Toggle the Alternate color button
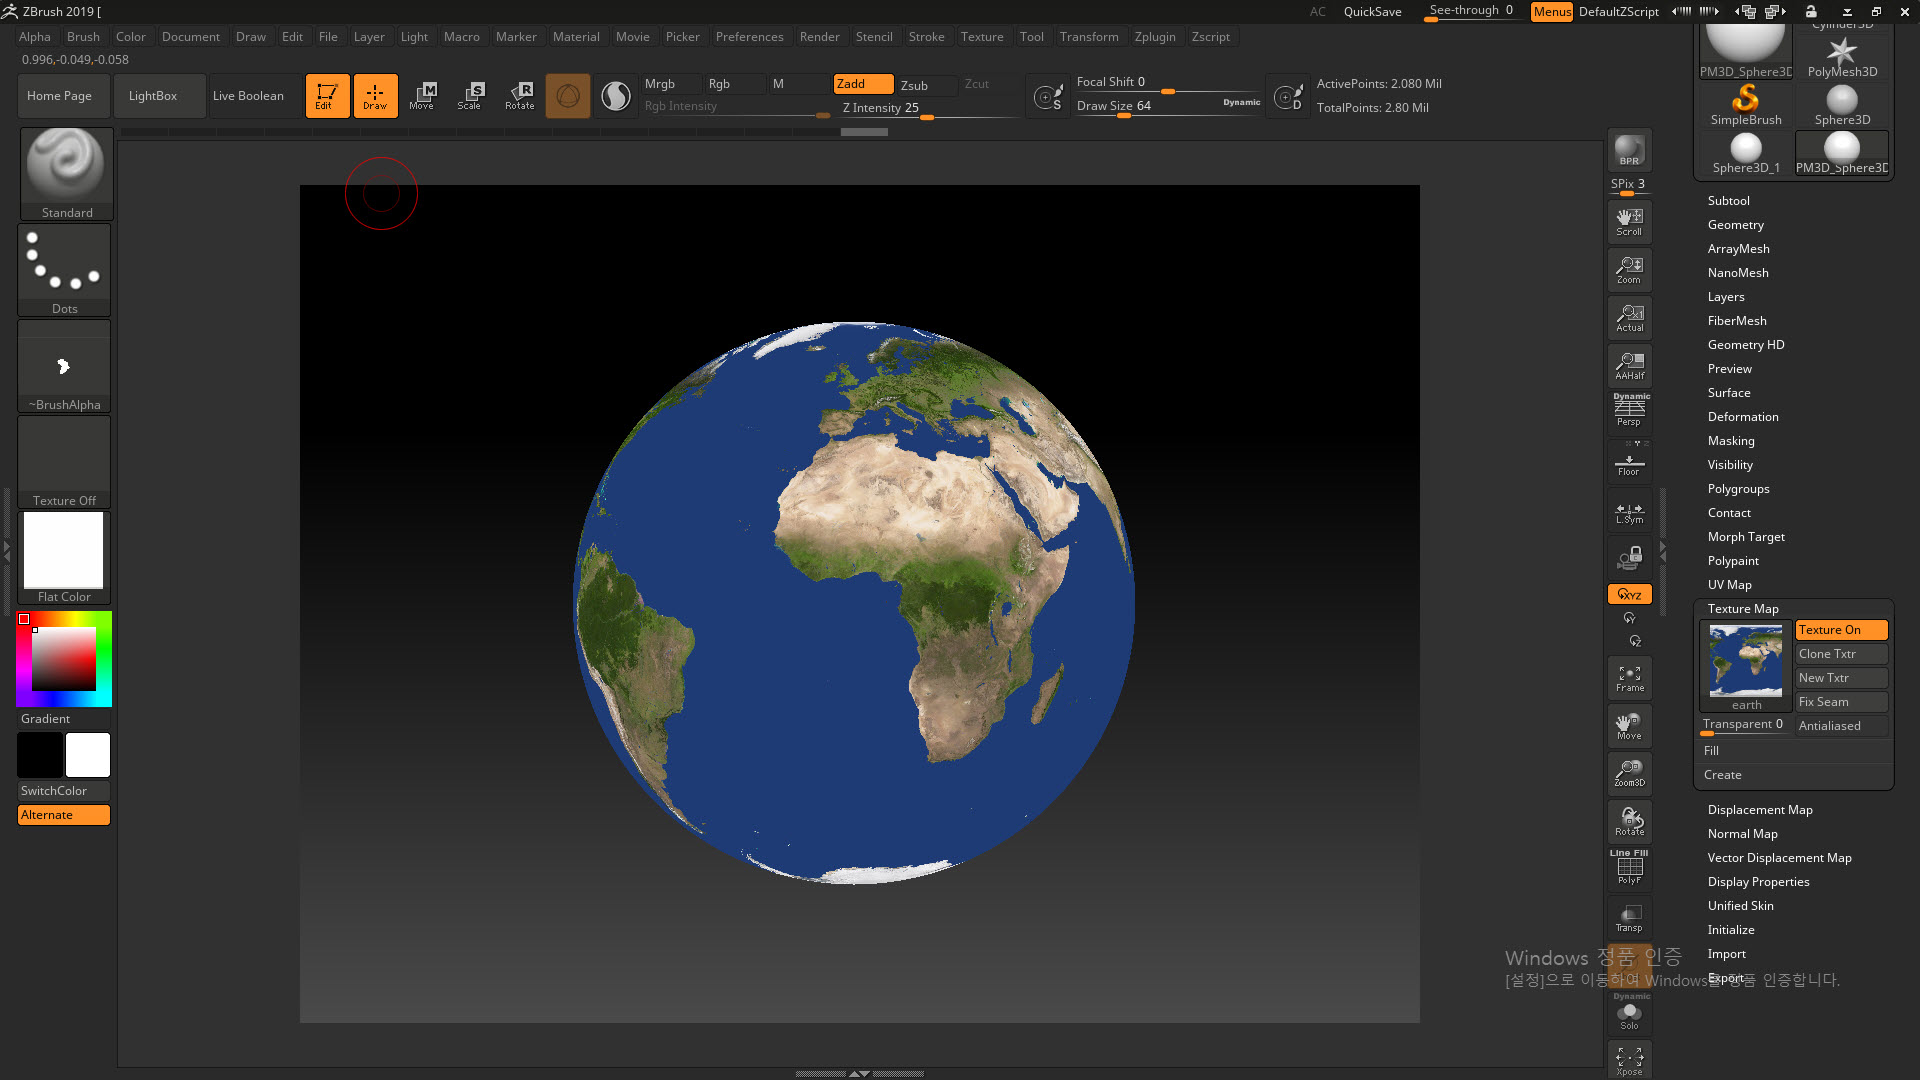1920x1080 pixels. [63, 815]
